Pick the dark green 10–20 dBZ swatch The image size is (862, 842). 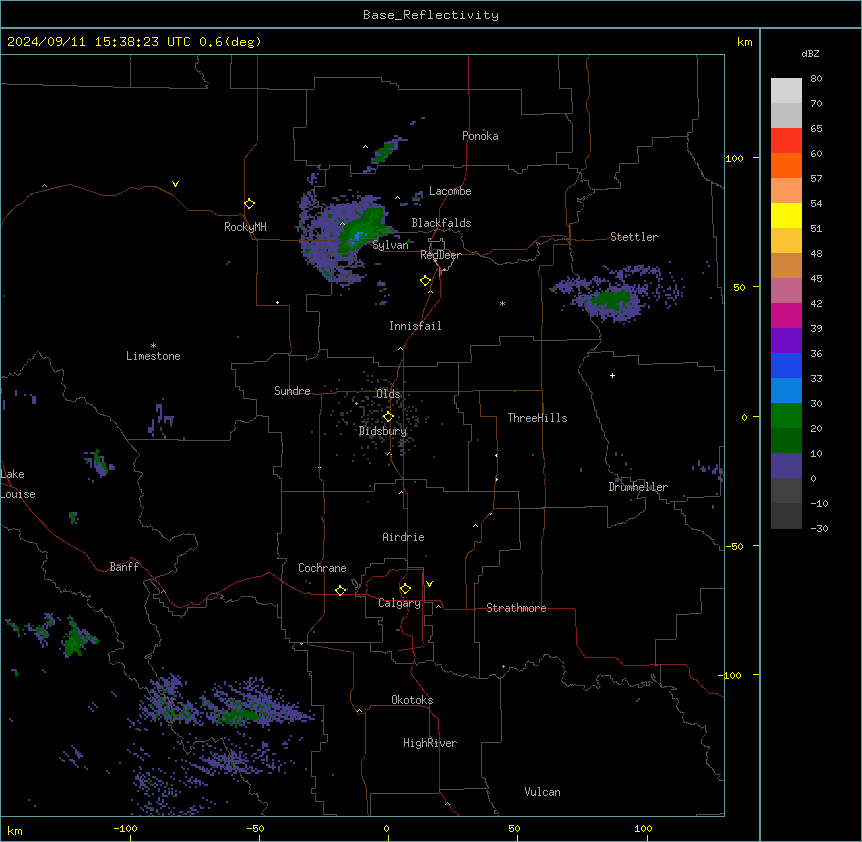[x=786, y=441]
